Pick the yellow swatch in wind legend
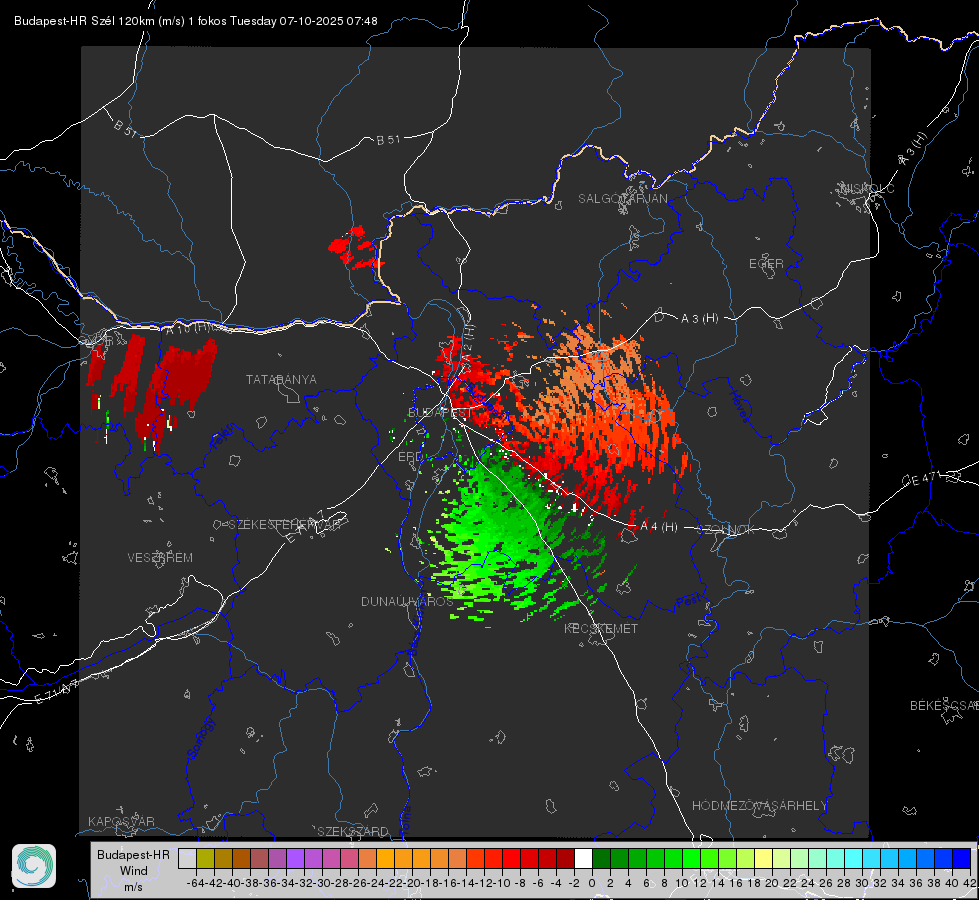 coord(764,859)
